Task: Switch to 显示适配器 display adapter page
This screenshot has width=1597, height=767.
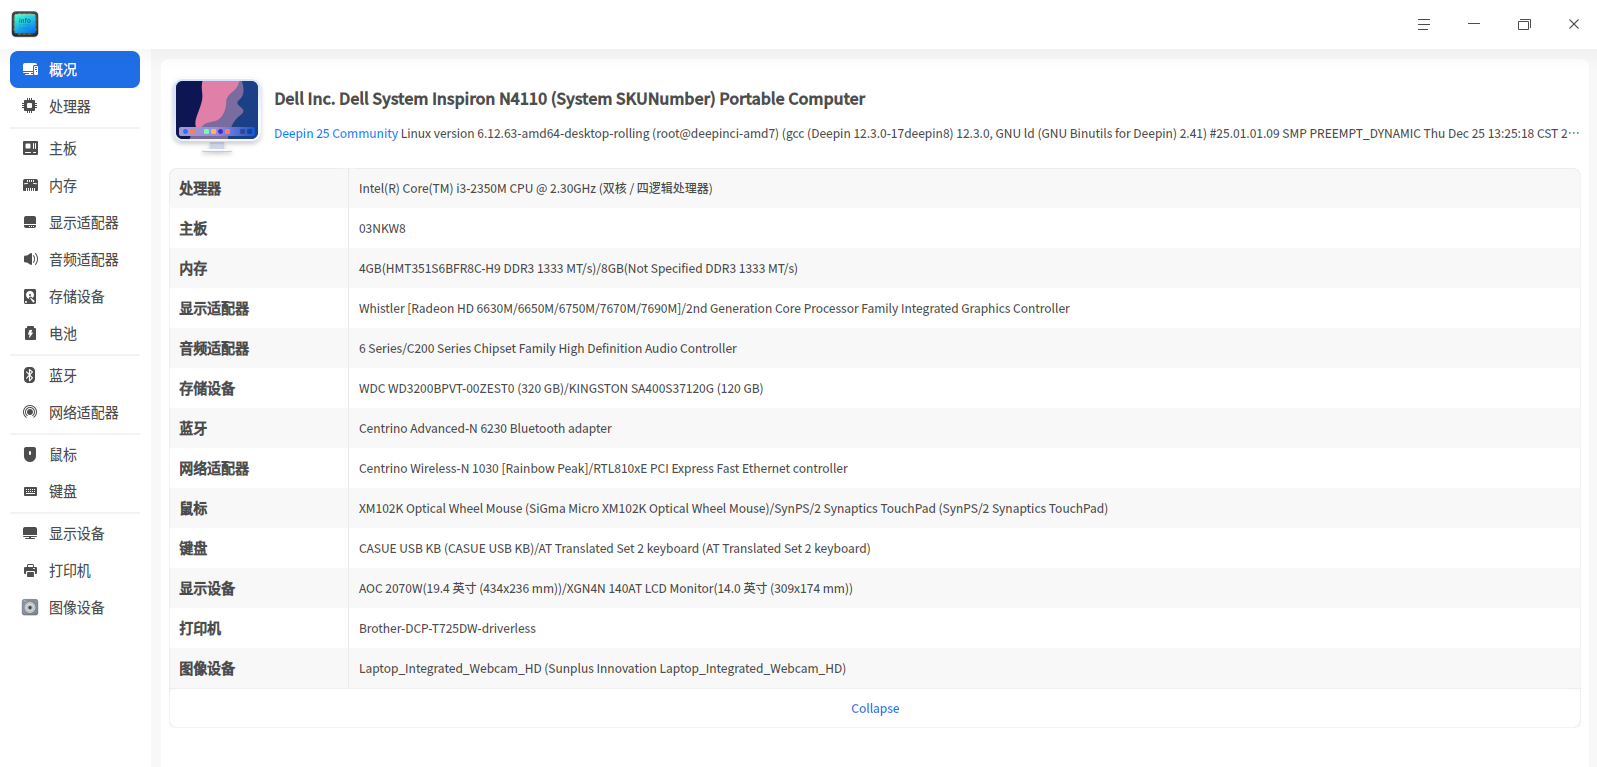Action: point(83,222)
